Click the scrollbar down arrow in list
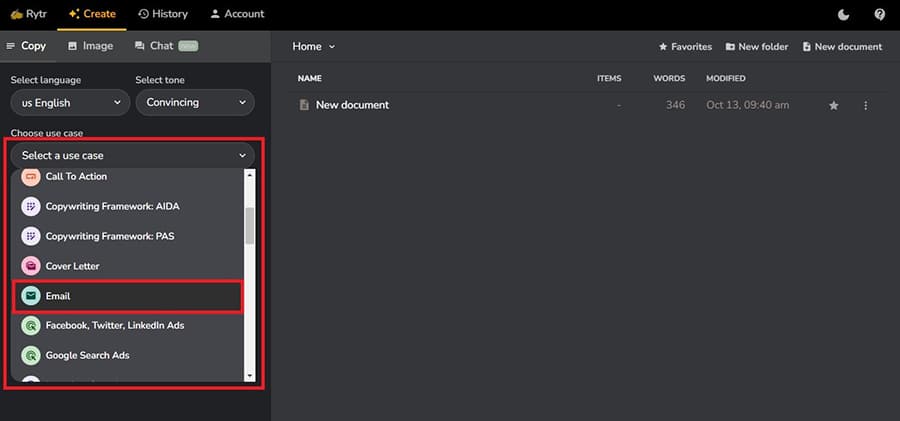900x421 pixels. tap(249, 376)
